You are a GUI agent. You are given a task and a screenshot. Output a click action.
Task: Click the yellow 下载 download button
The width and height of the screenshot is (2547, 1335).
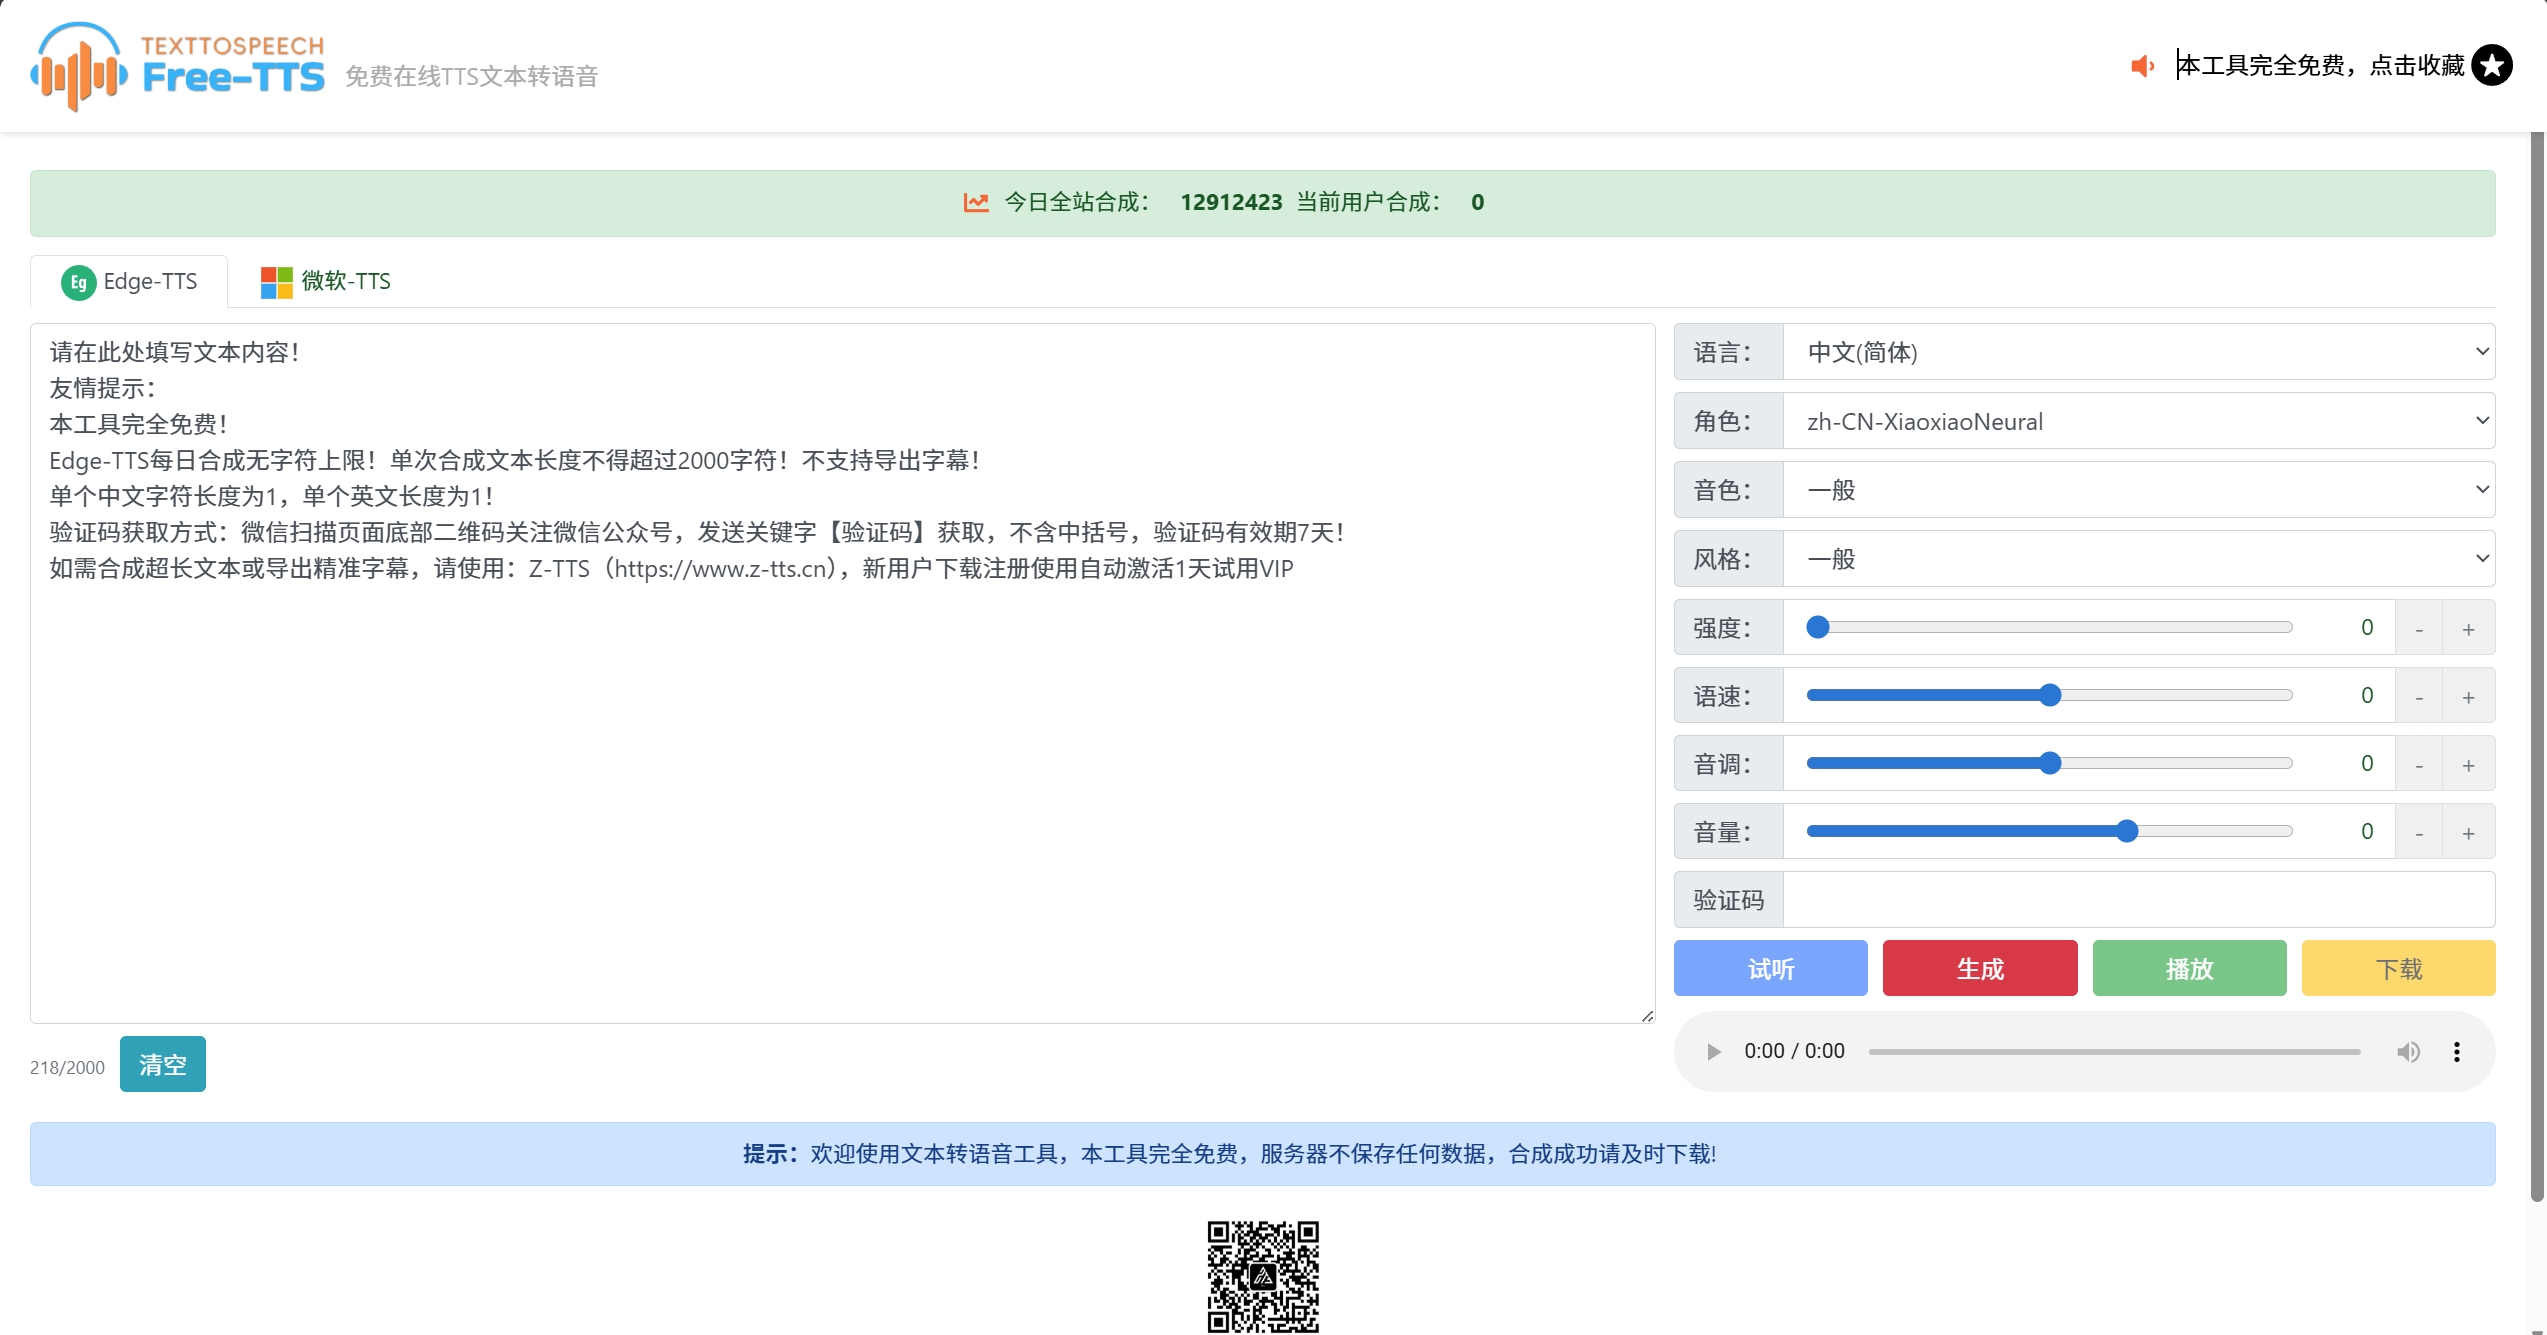click(2398, 968)
